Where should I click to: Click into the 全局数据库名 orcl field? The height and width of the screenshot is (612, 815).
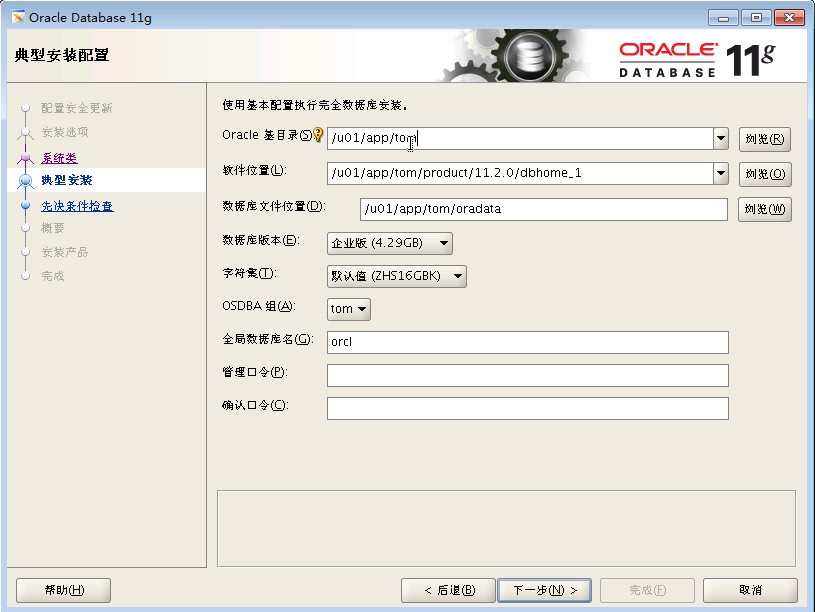(x=528, y=342)
